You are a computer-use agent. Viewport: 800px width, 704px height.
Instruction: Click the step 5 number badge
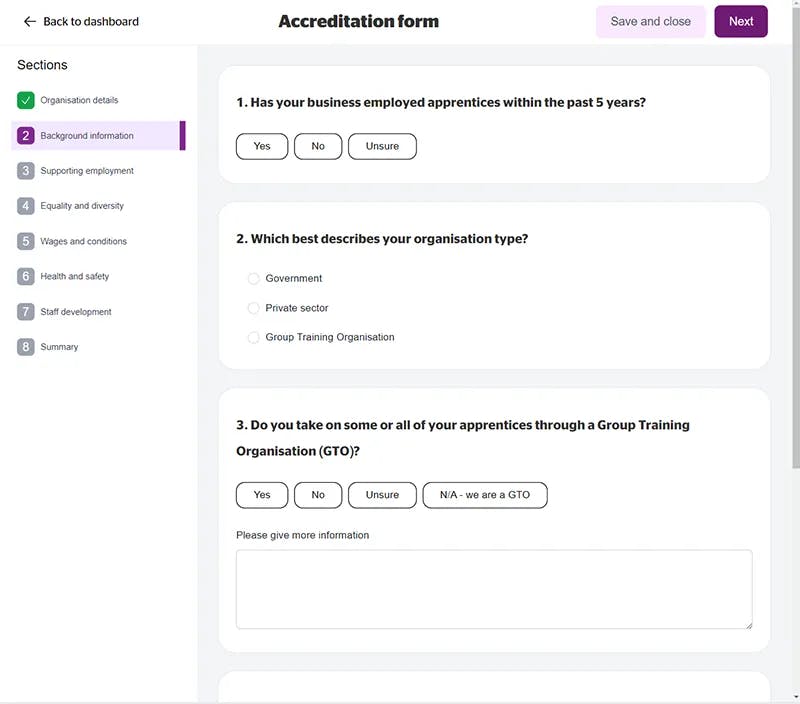click(26, 241)
